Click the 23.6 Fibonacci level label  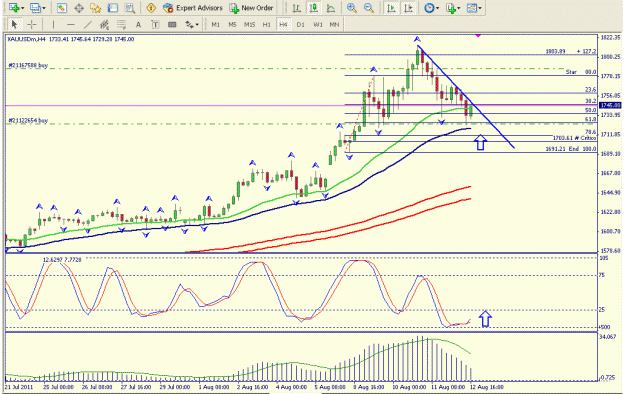pyautogui.click(x=591, y=90)
